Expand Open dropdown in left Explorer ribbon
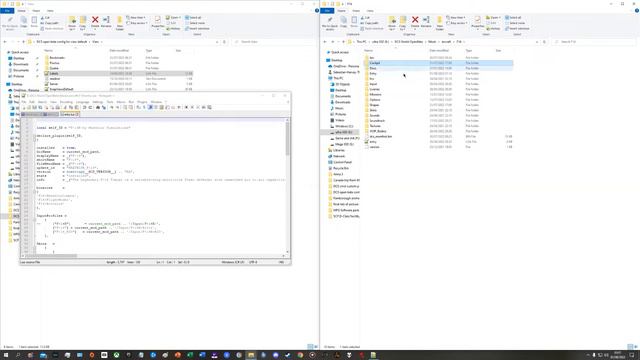 [x=174, y=18]
